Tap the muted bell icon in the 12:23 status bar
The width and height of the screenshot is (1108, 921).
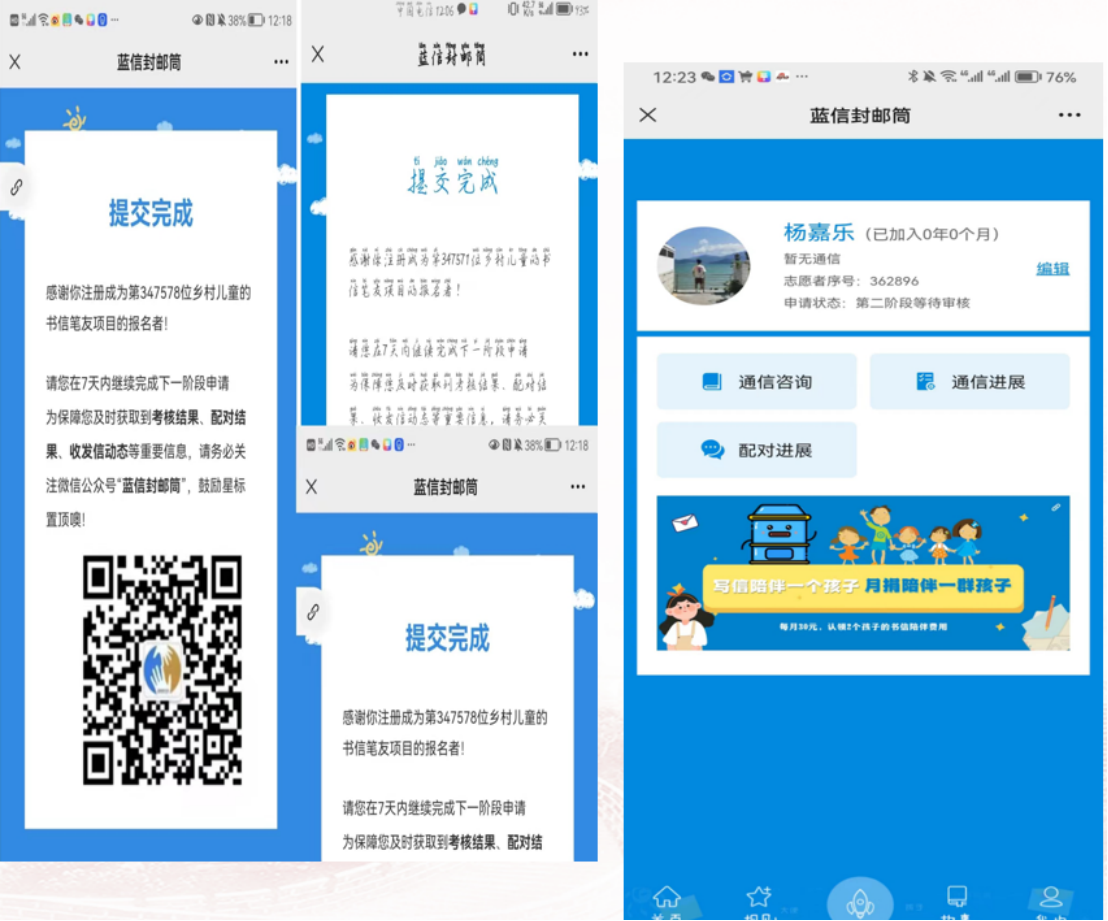coord(929,76)
